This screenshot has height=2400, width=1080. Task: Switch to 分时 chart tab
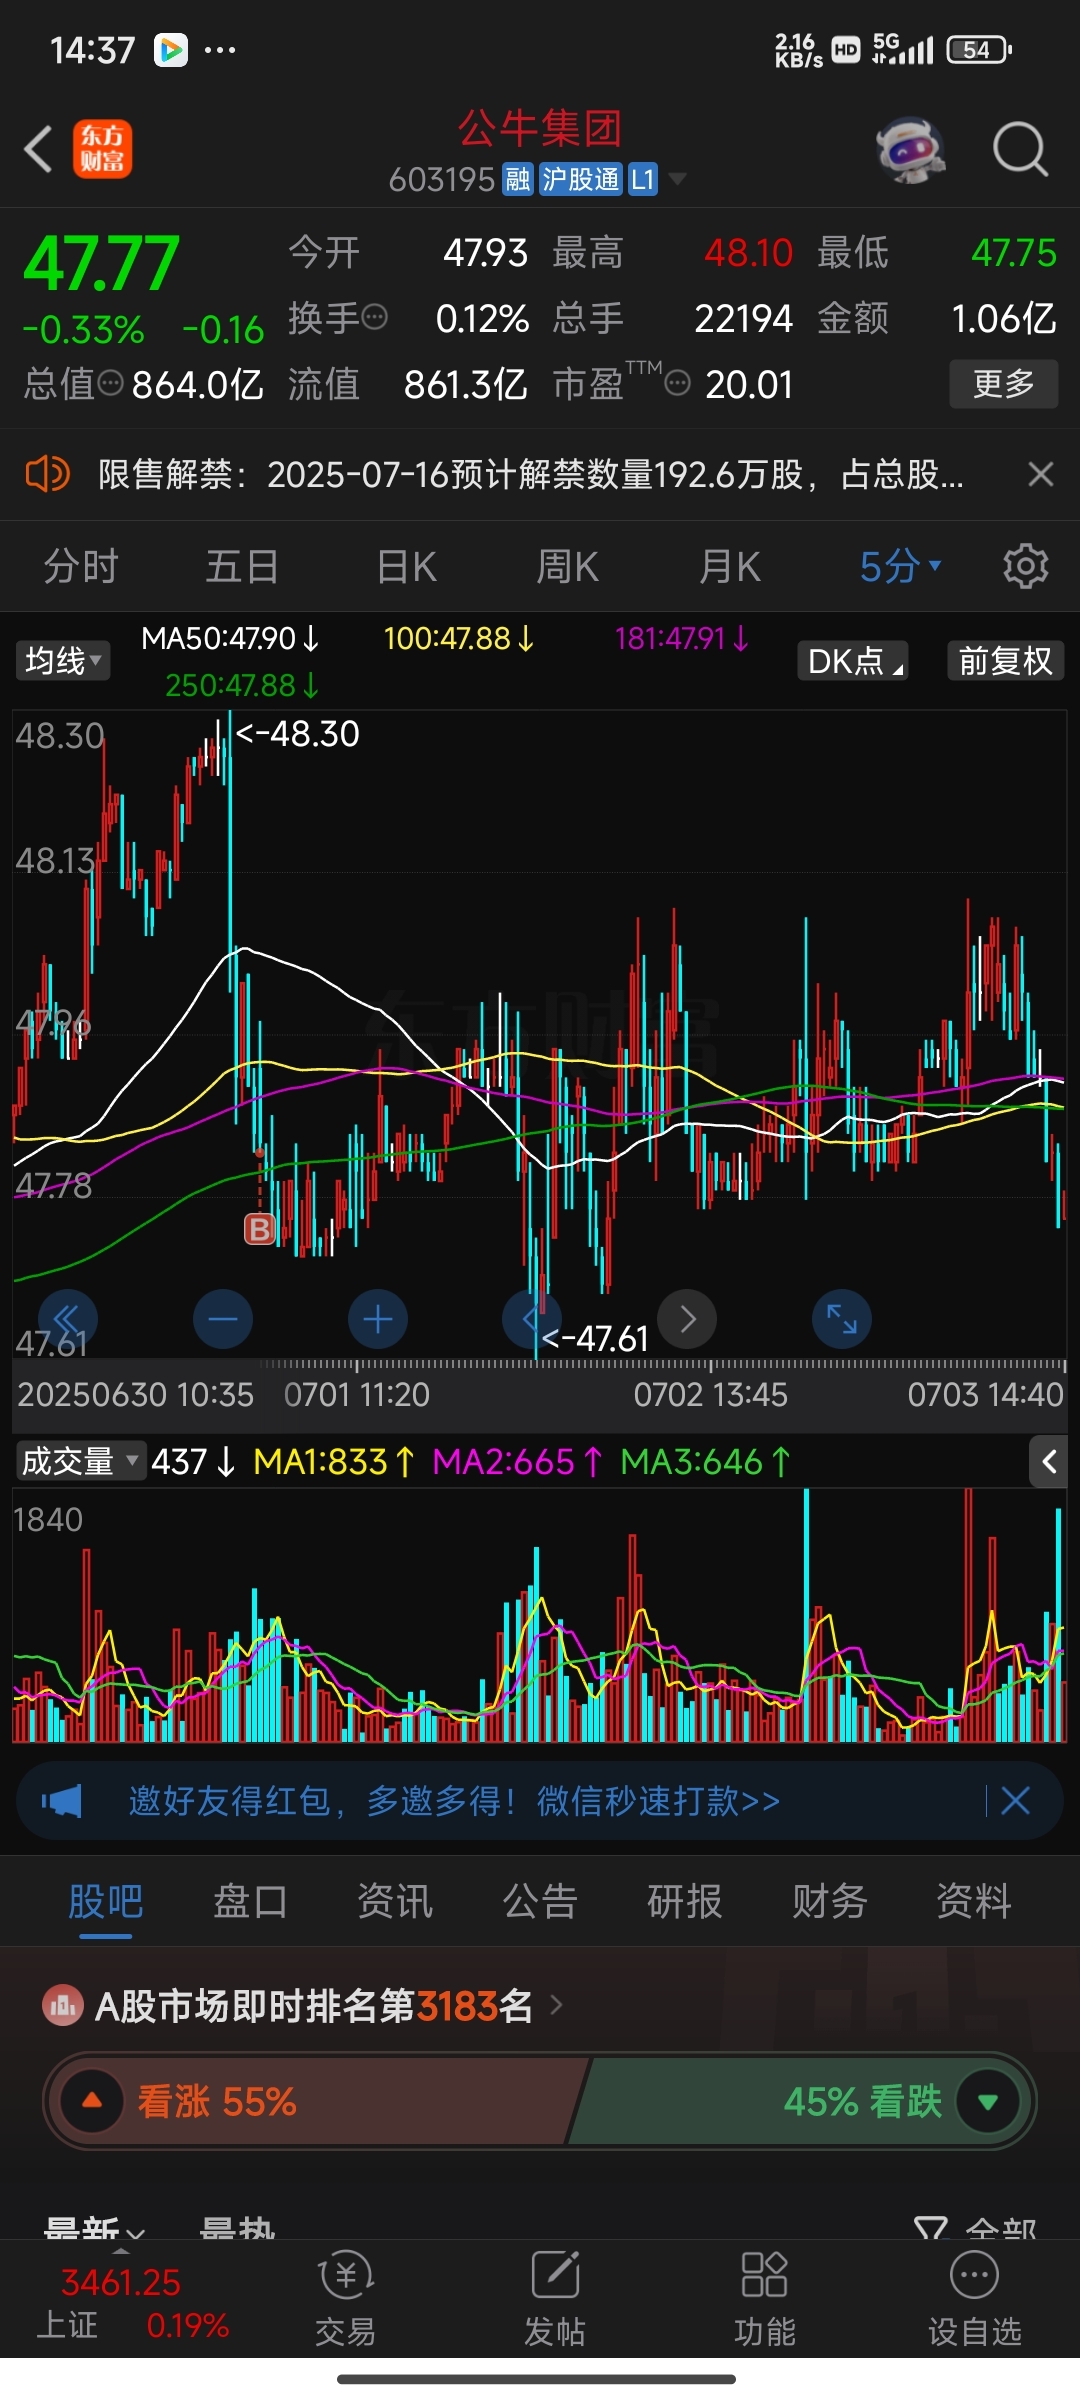click(x=81, y=567)
